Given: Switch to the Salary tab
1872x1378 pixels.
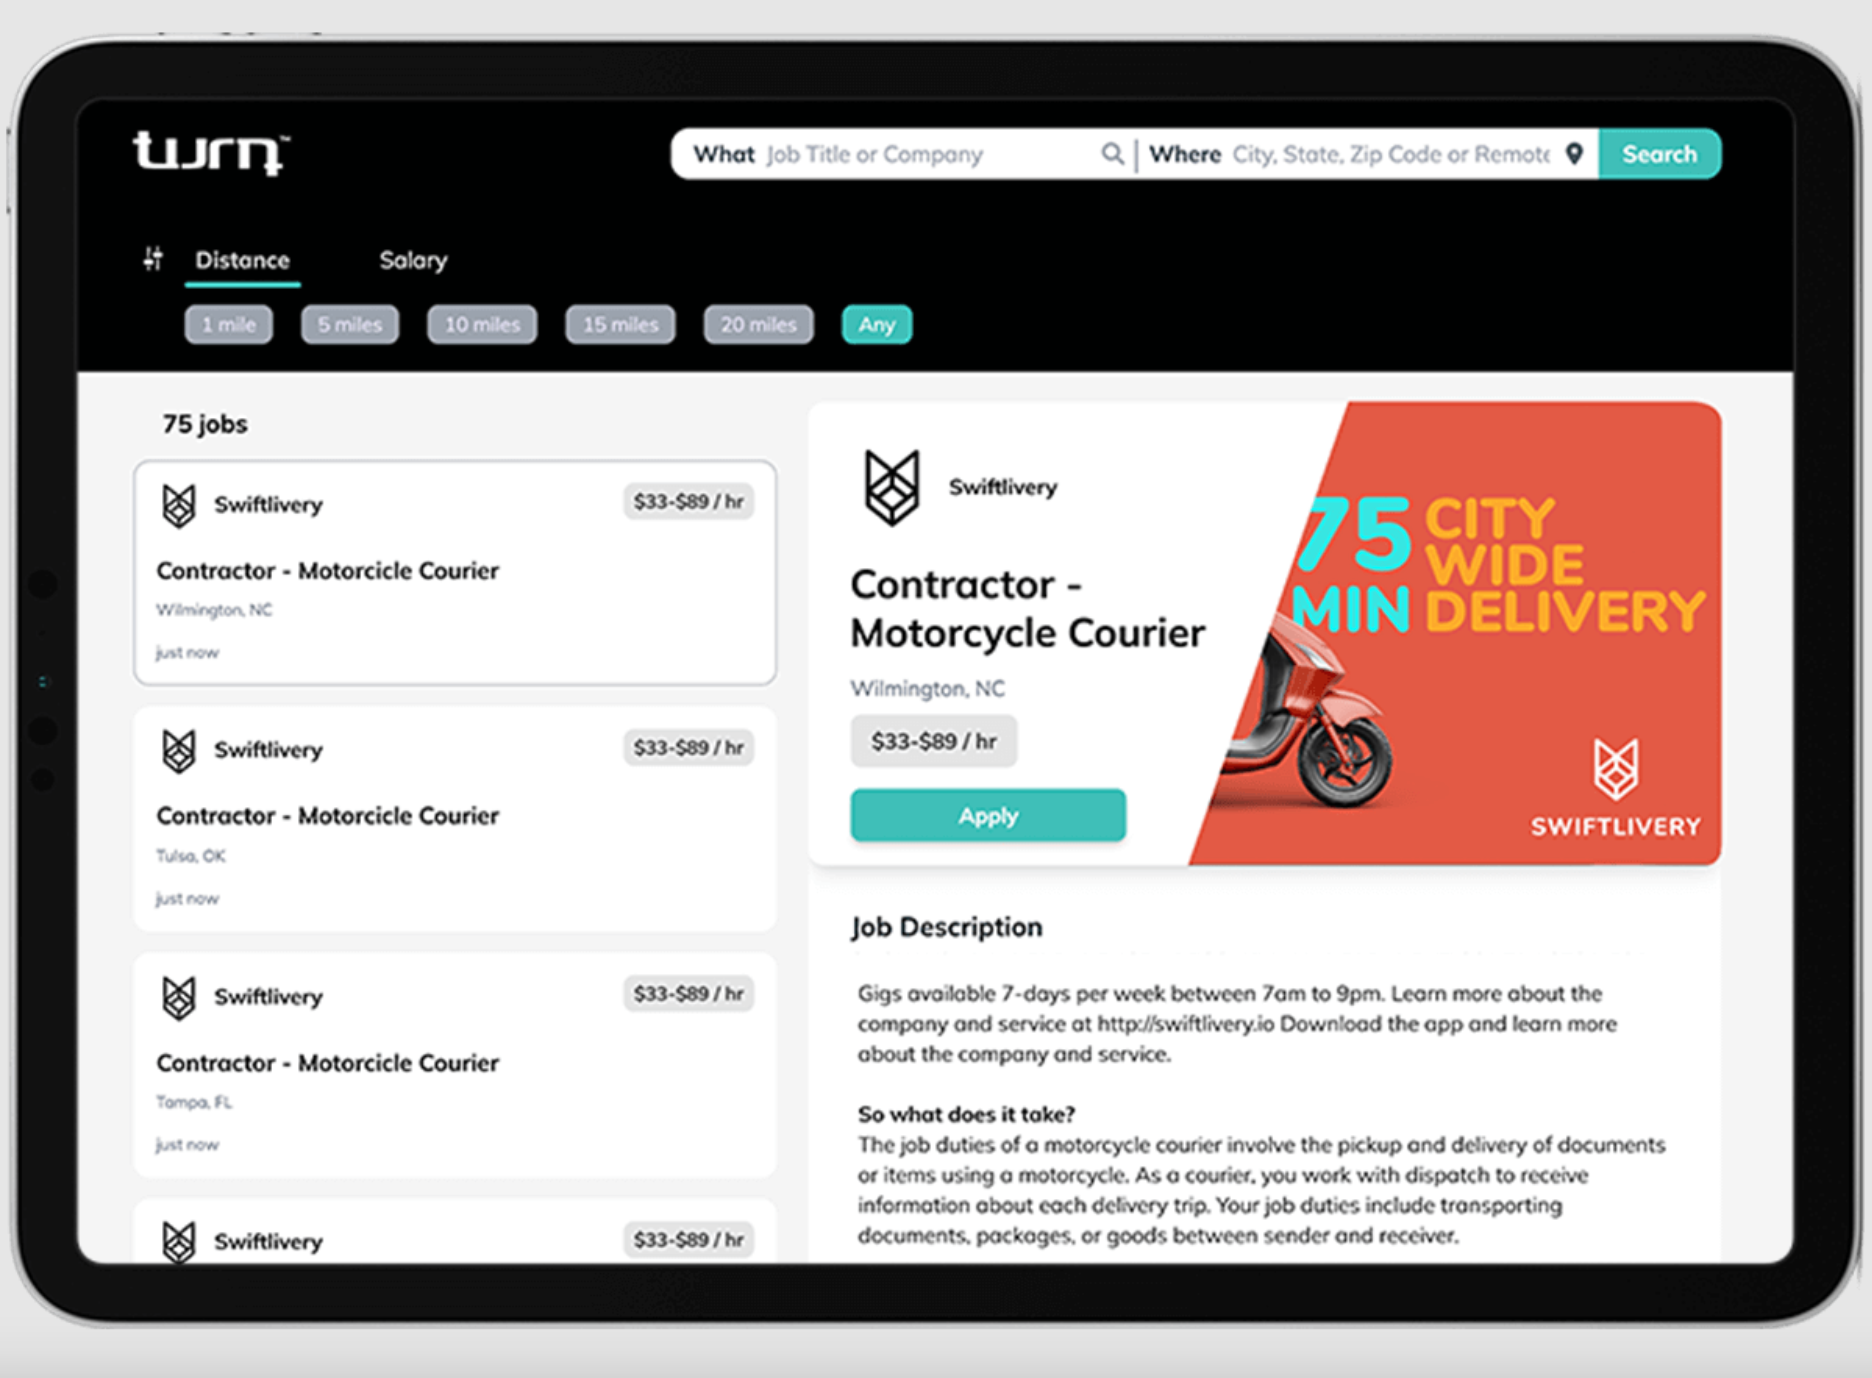Looking at the screenshot, I should coord(413,260).
